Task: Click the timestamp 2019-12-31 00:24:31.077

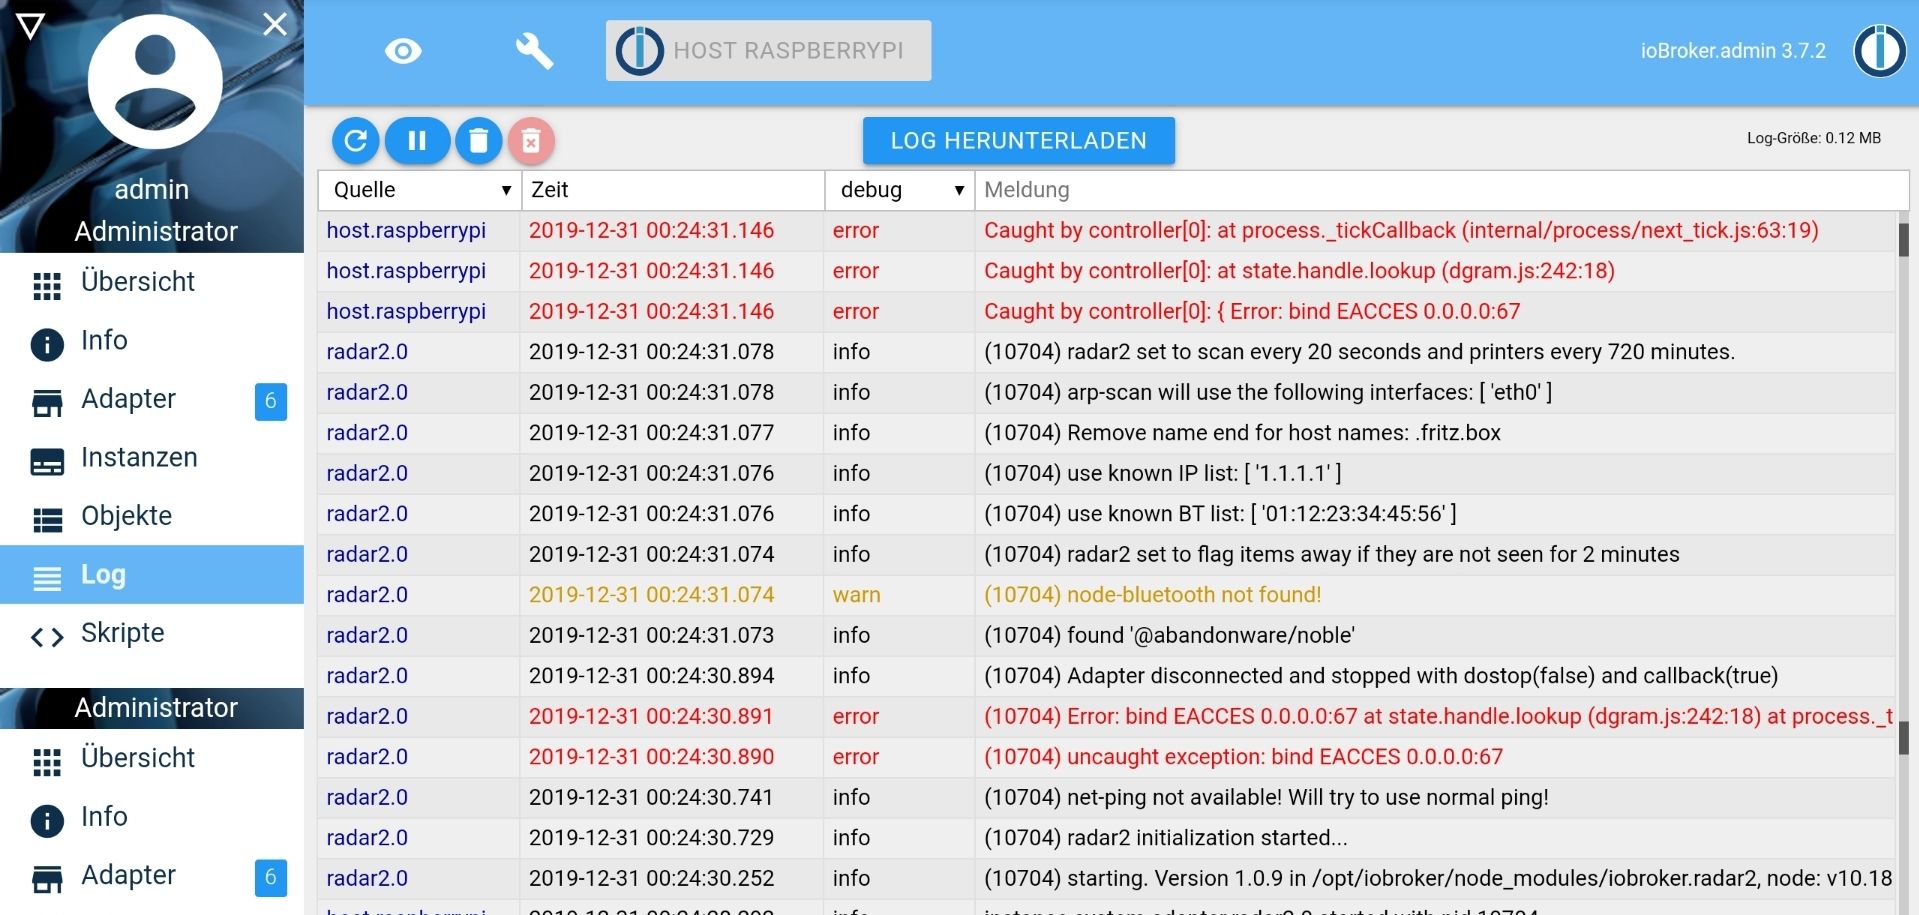Action: 651,433
